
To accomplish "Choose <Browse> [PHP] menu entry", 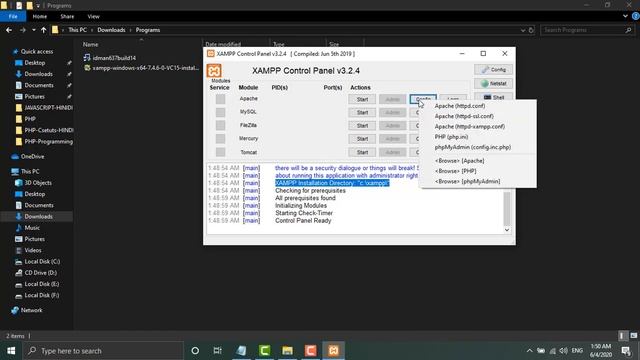I will click(x=455, y=171).
